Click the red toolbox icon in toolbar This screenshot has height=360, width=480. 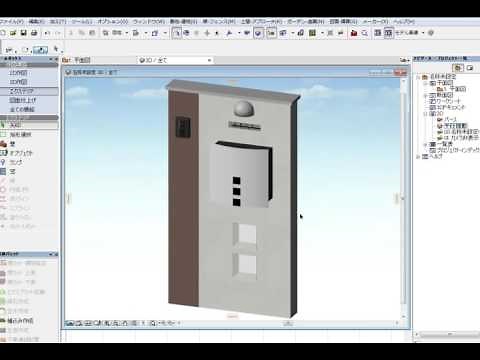[x=354, y=33]
